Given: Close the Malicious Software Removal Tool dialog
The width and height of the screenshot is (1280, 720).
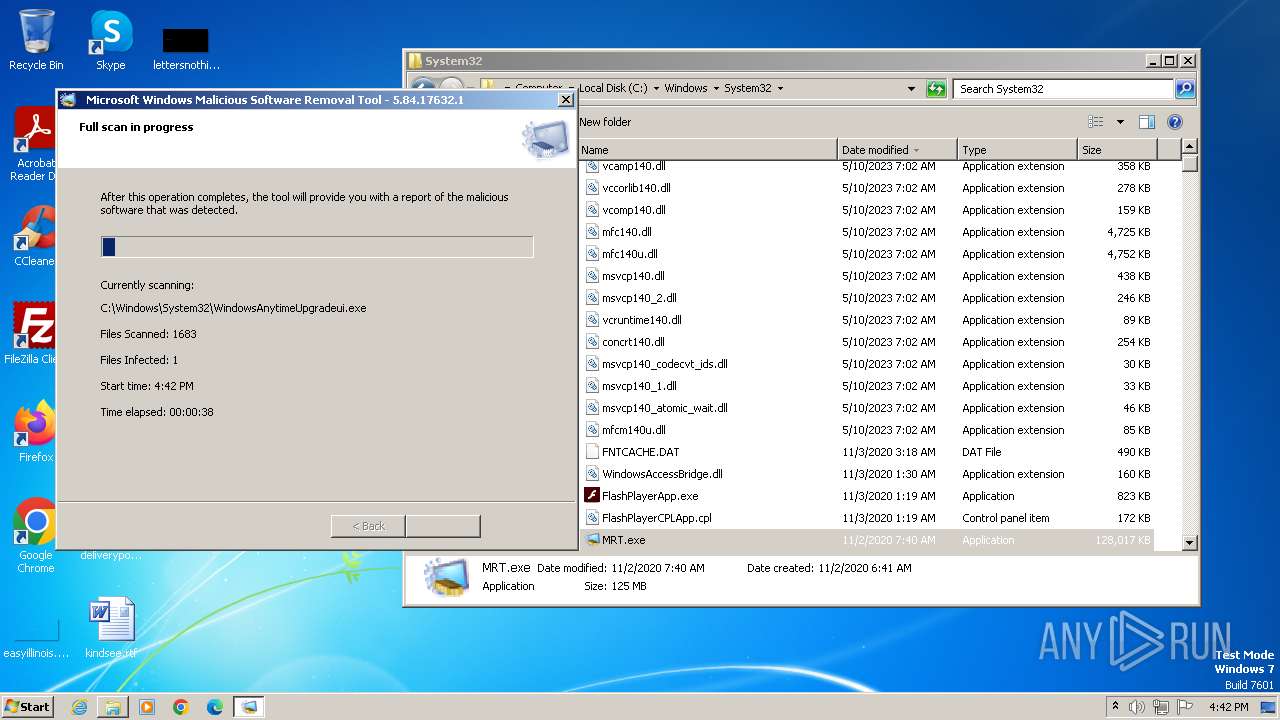Looking at the screenshot, I should [566, 100].
